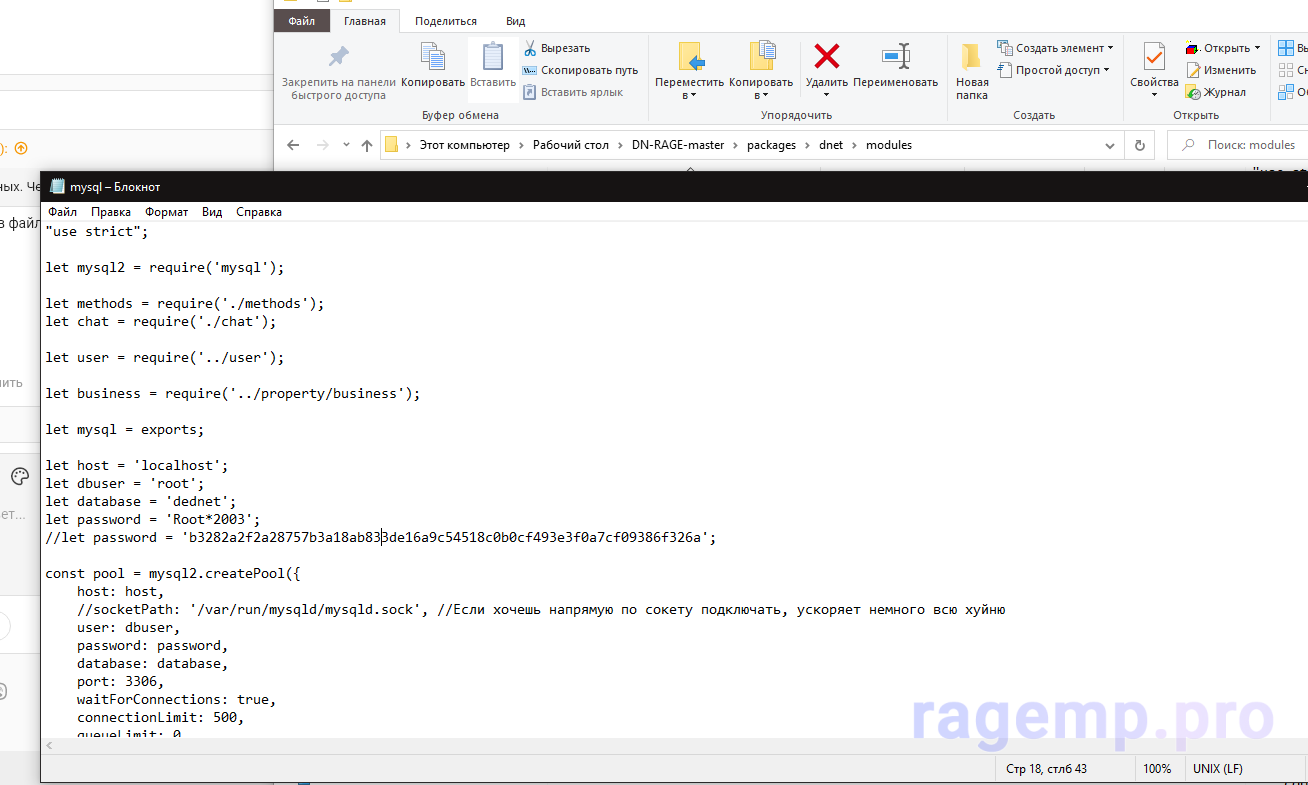
Task: Click the Cut scissors icon
Action: pyautogui.click(x=530, y=48)
